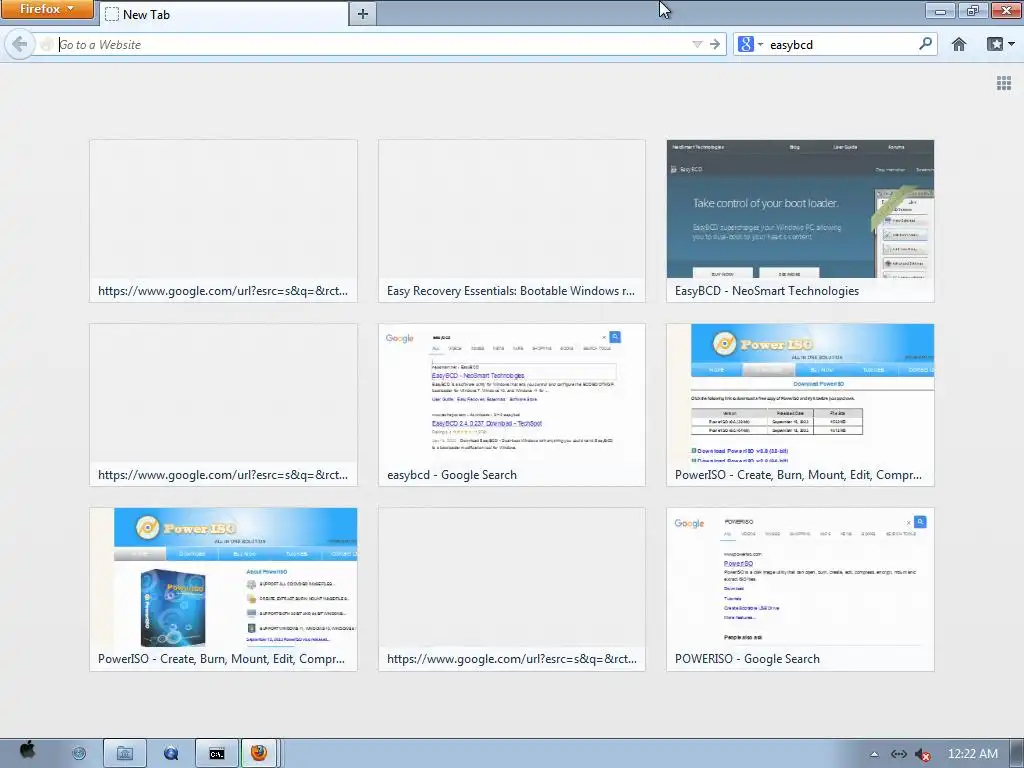Open a new tab with the plus button
Image resolution: width=1024 pixels, height=768 pixels.
[x=362, y=14]
